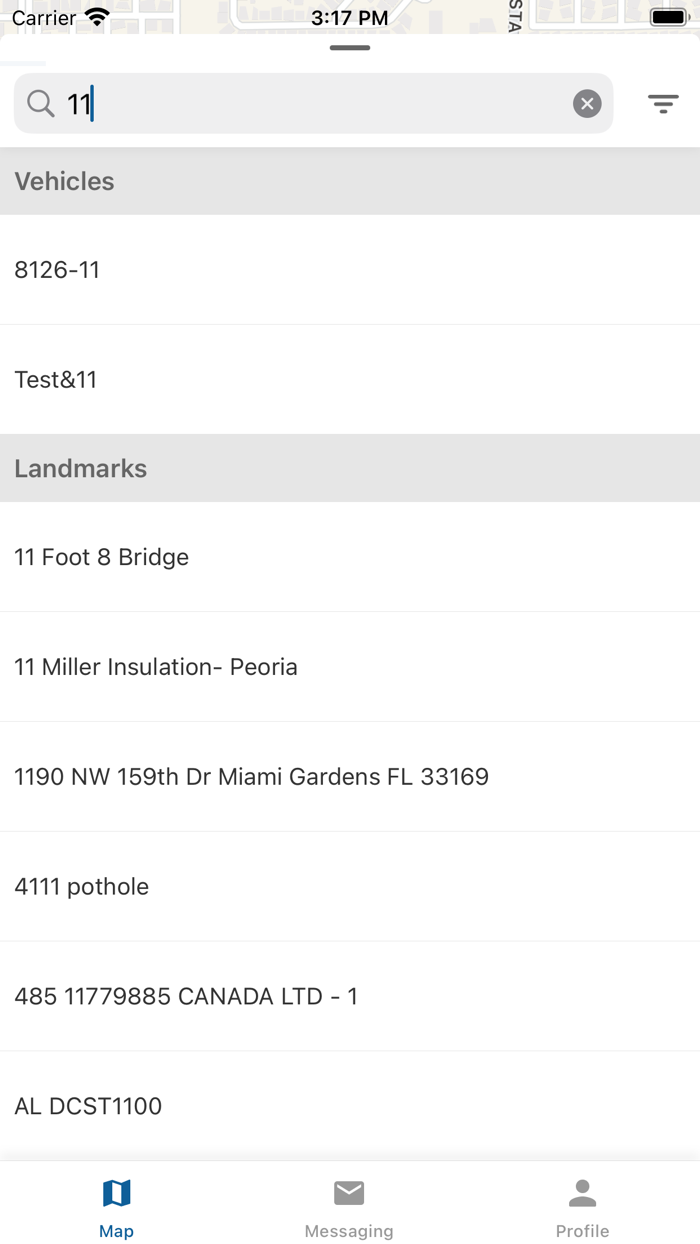Select vehicle 8126-11 from results
This screenshot has width=700, height=1244.
(350, 270)
